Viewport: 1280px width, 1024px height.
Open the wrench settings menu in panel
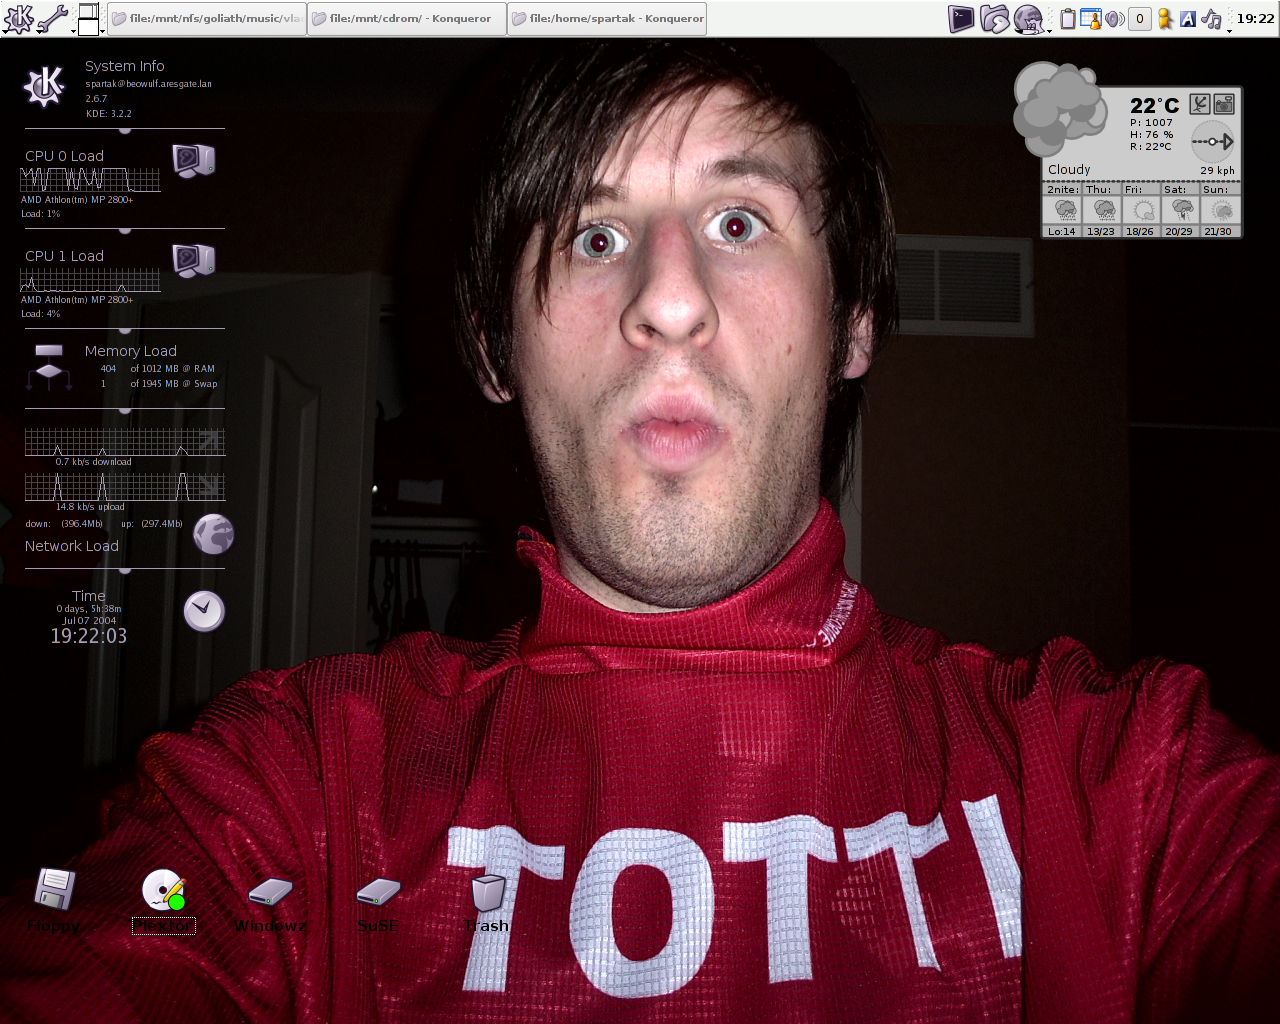pyautogui.click(x=52, y=18)
